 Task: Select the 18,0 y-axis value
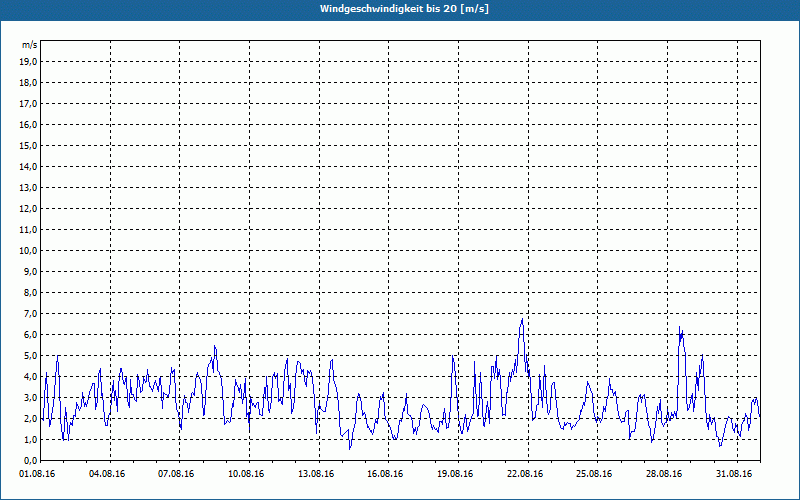[28, 83]
